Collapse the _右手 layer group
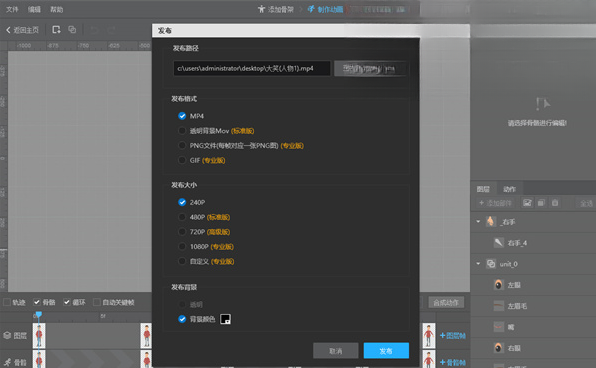 [x=478, y=221]
